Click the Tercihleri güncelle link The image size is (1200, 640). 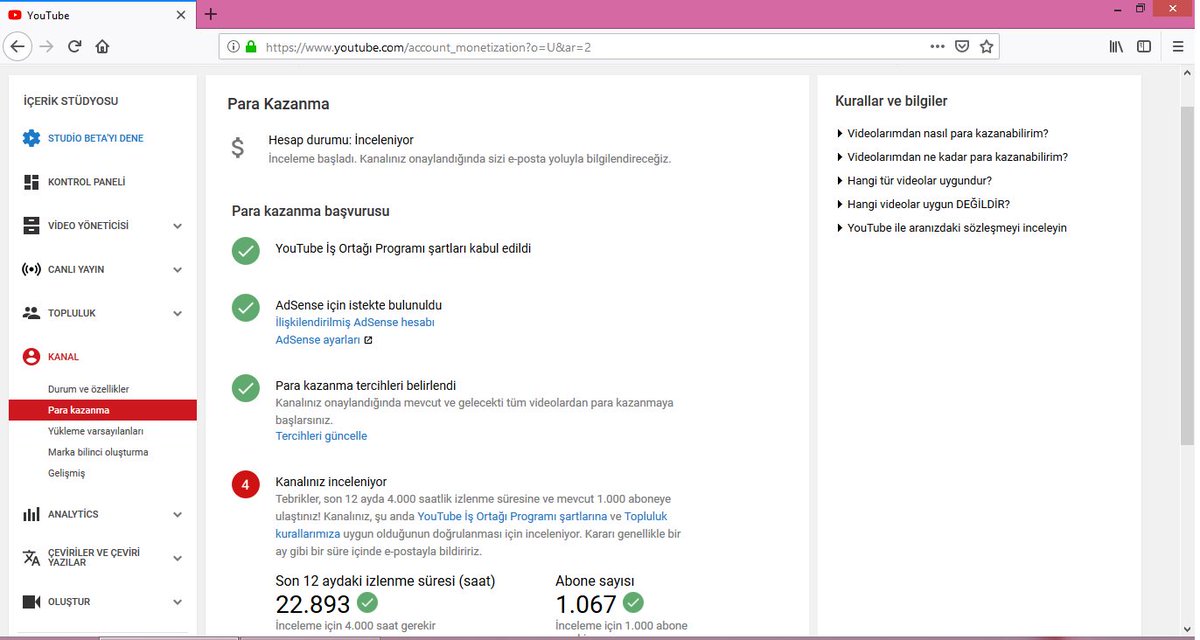(321, 436)
